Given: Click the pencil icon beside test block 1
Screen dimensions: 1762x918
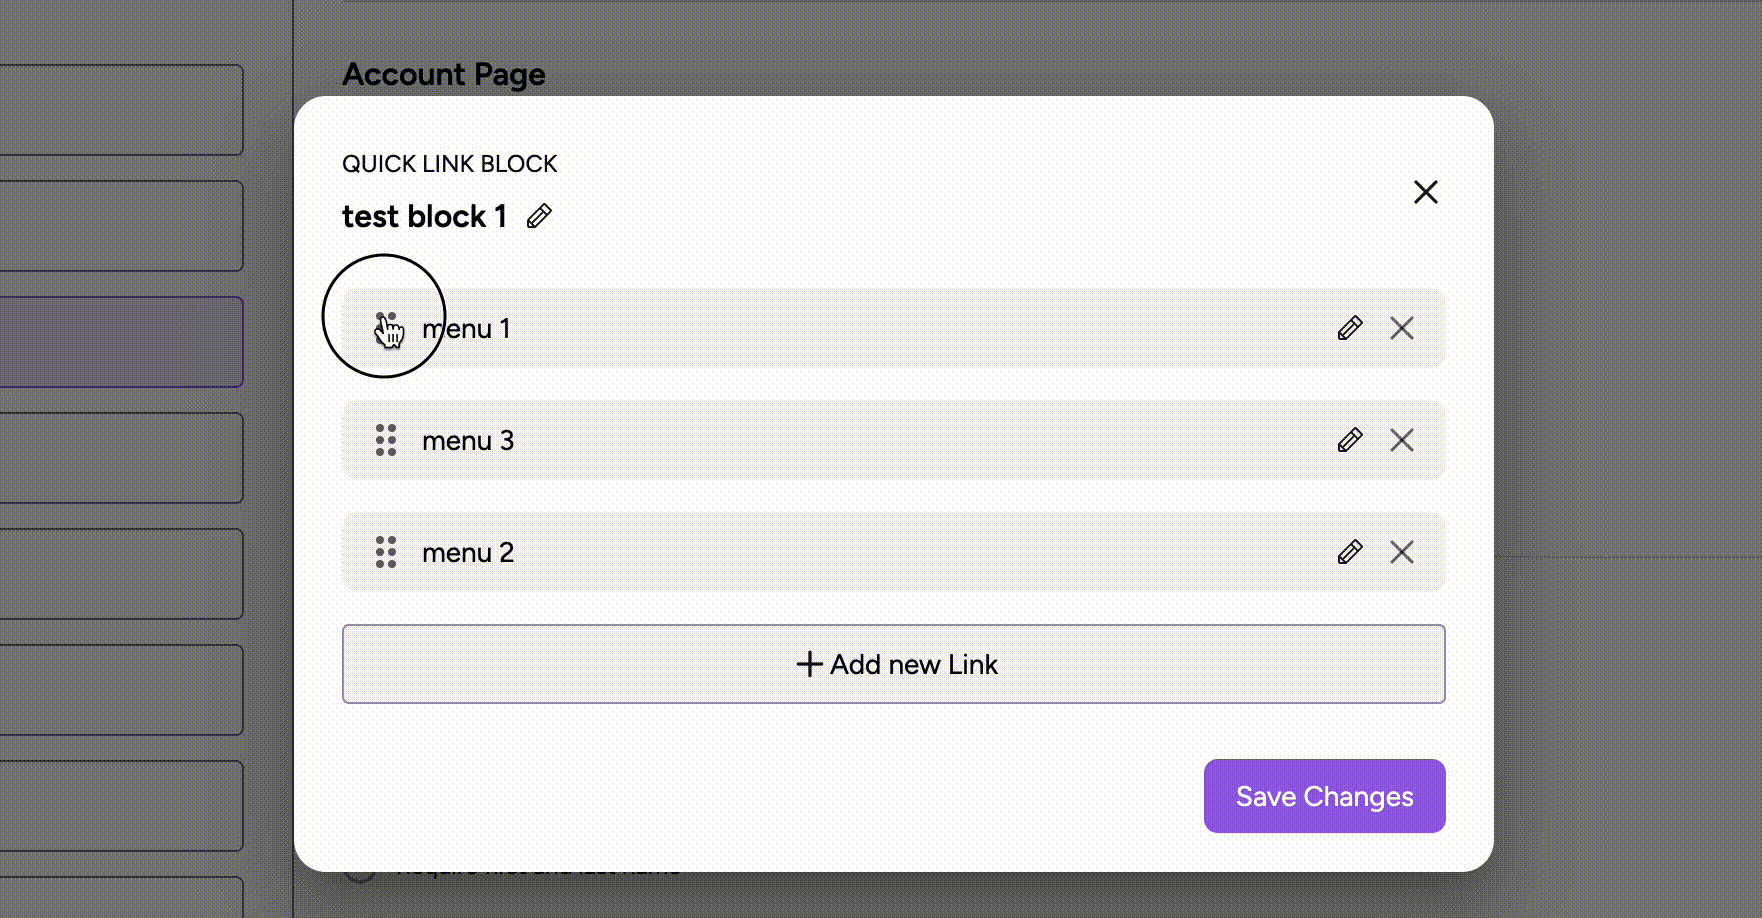Looking at the screenshot, I should pyautogui.click(x=539, y=216).
